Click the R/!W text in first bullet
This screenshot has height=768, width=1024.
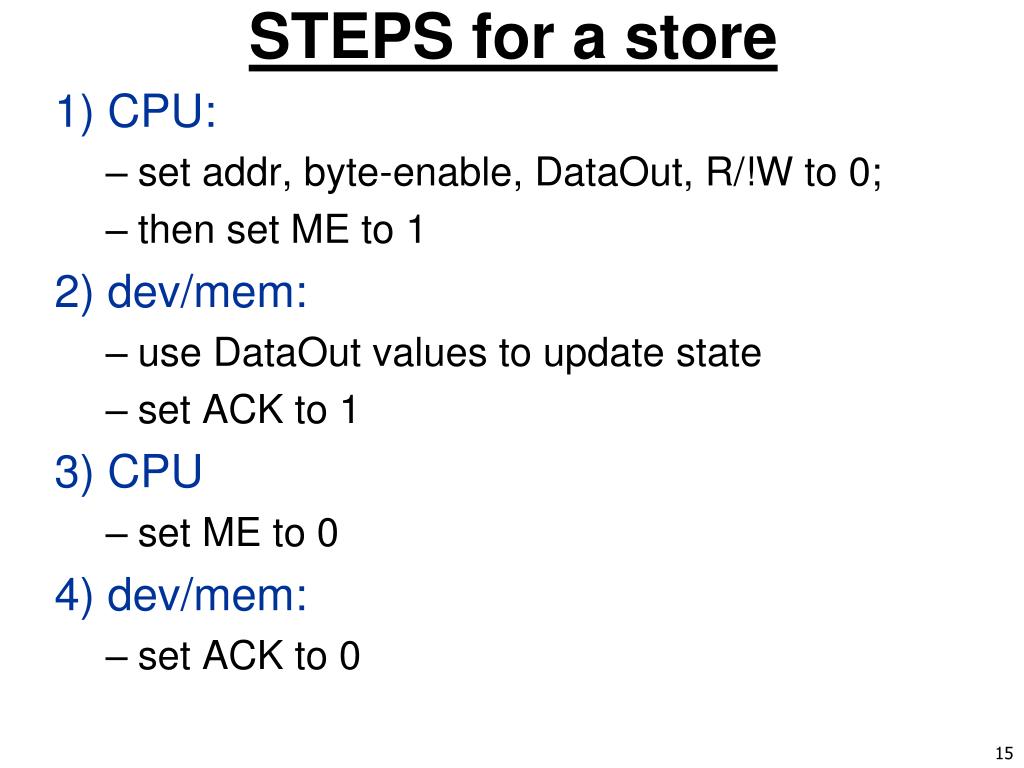coord(748,172)
